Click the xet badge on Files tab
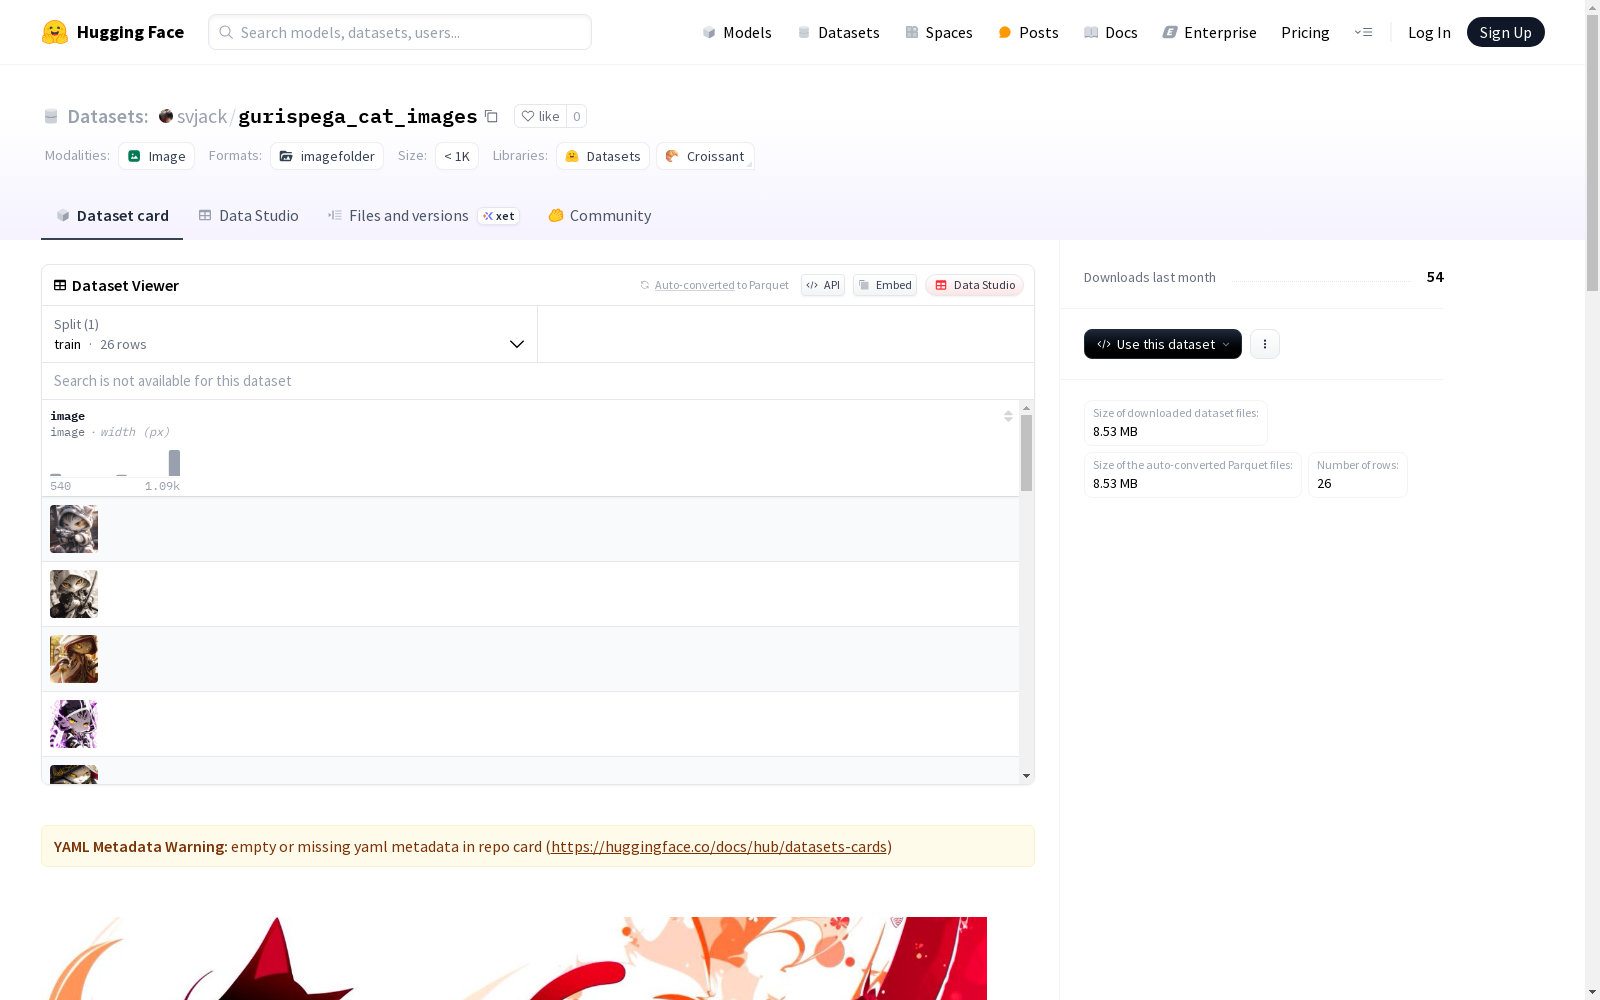Viewport: 1600px width, 1000px height. pos(499,216)
